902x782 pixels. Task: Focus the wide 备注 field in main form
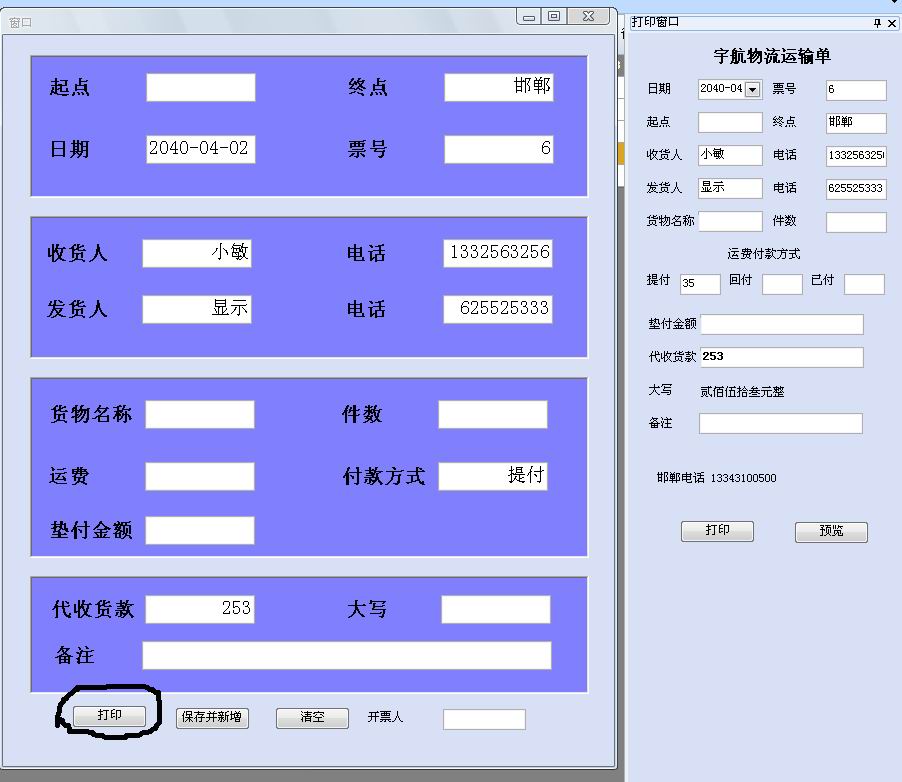point(347,655)
